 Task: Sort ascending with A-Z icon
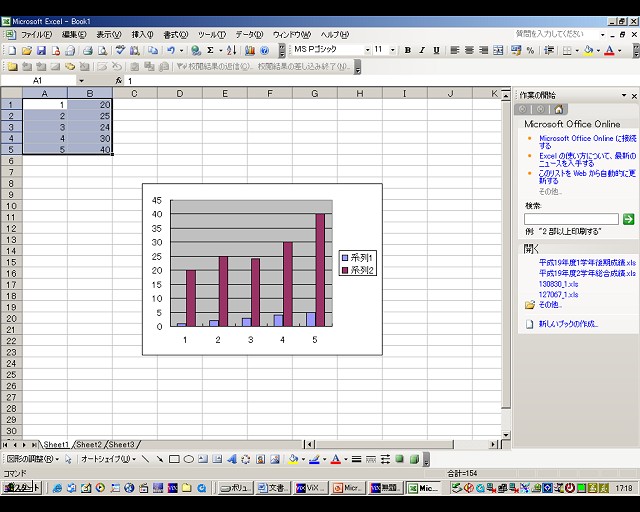click(231, 51)
